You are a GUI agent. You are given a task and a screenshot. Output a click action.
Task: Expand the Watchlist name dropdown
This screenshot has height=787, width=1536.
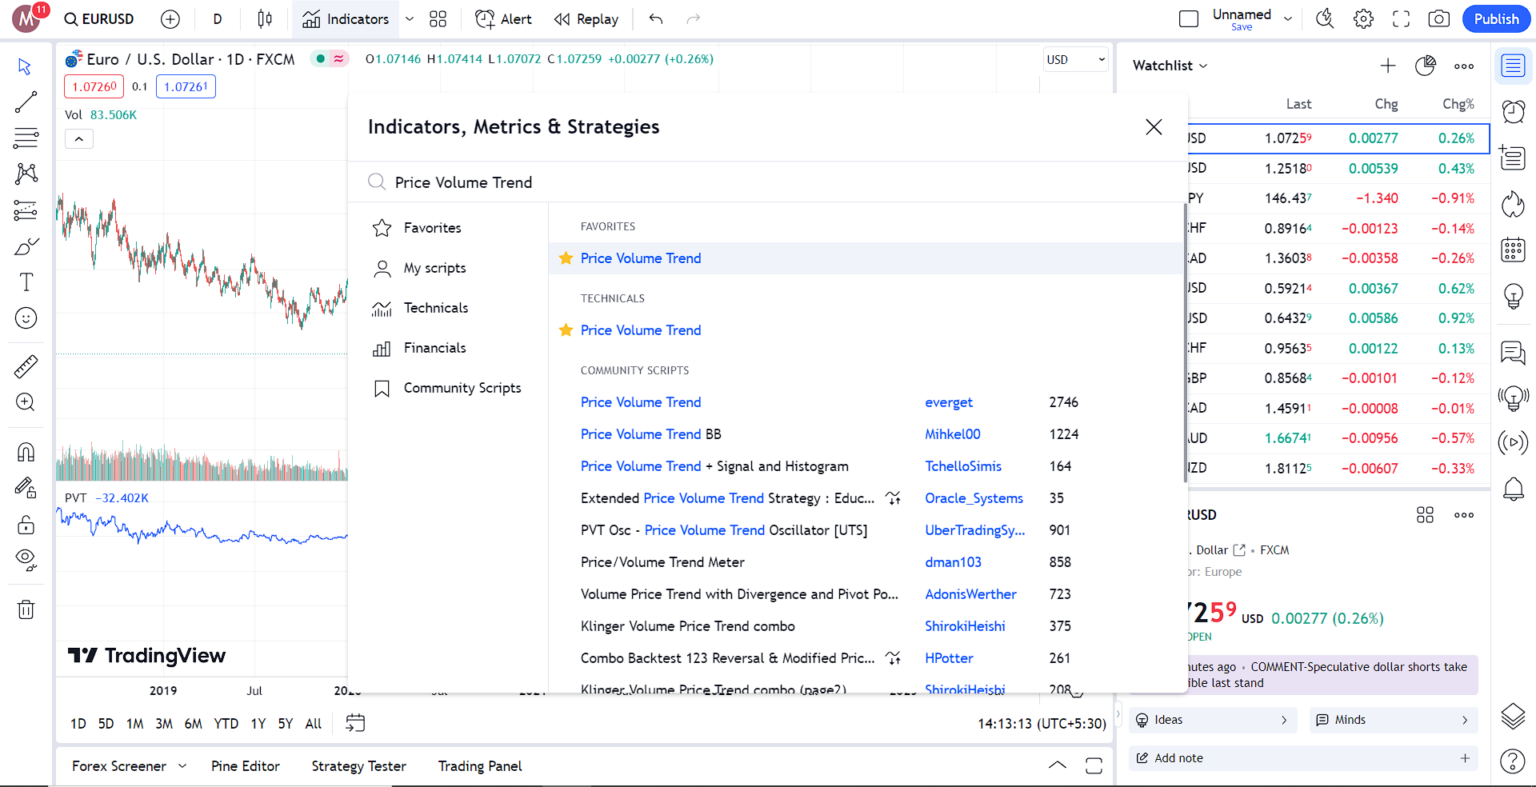(1170, 66)
